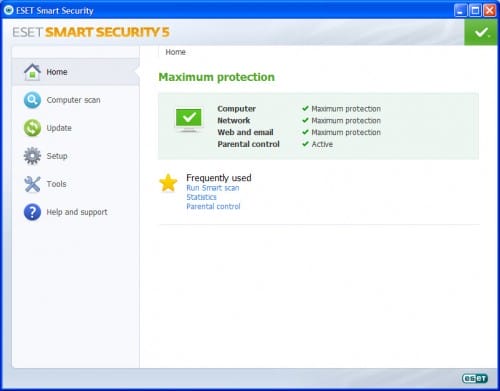
Task: Click Maximum protection text beside Network
Action: (346, 121)
